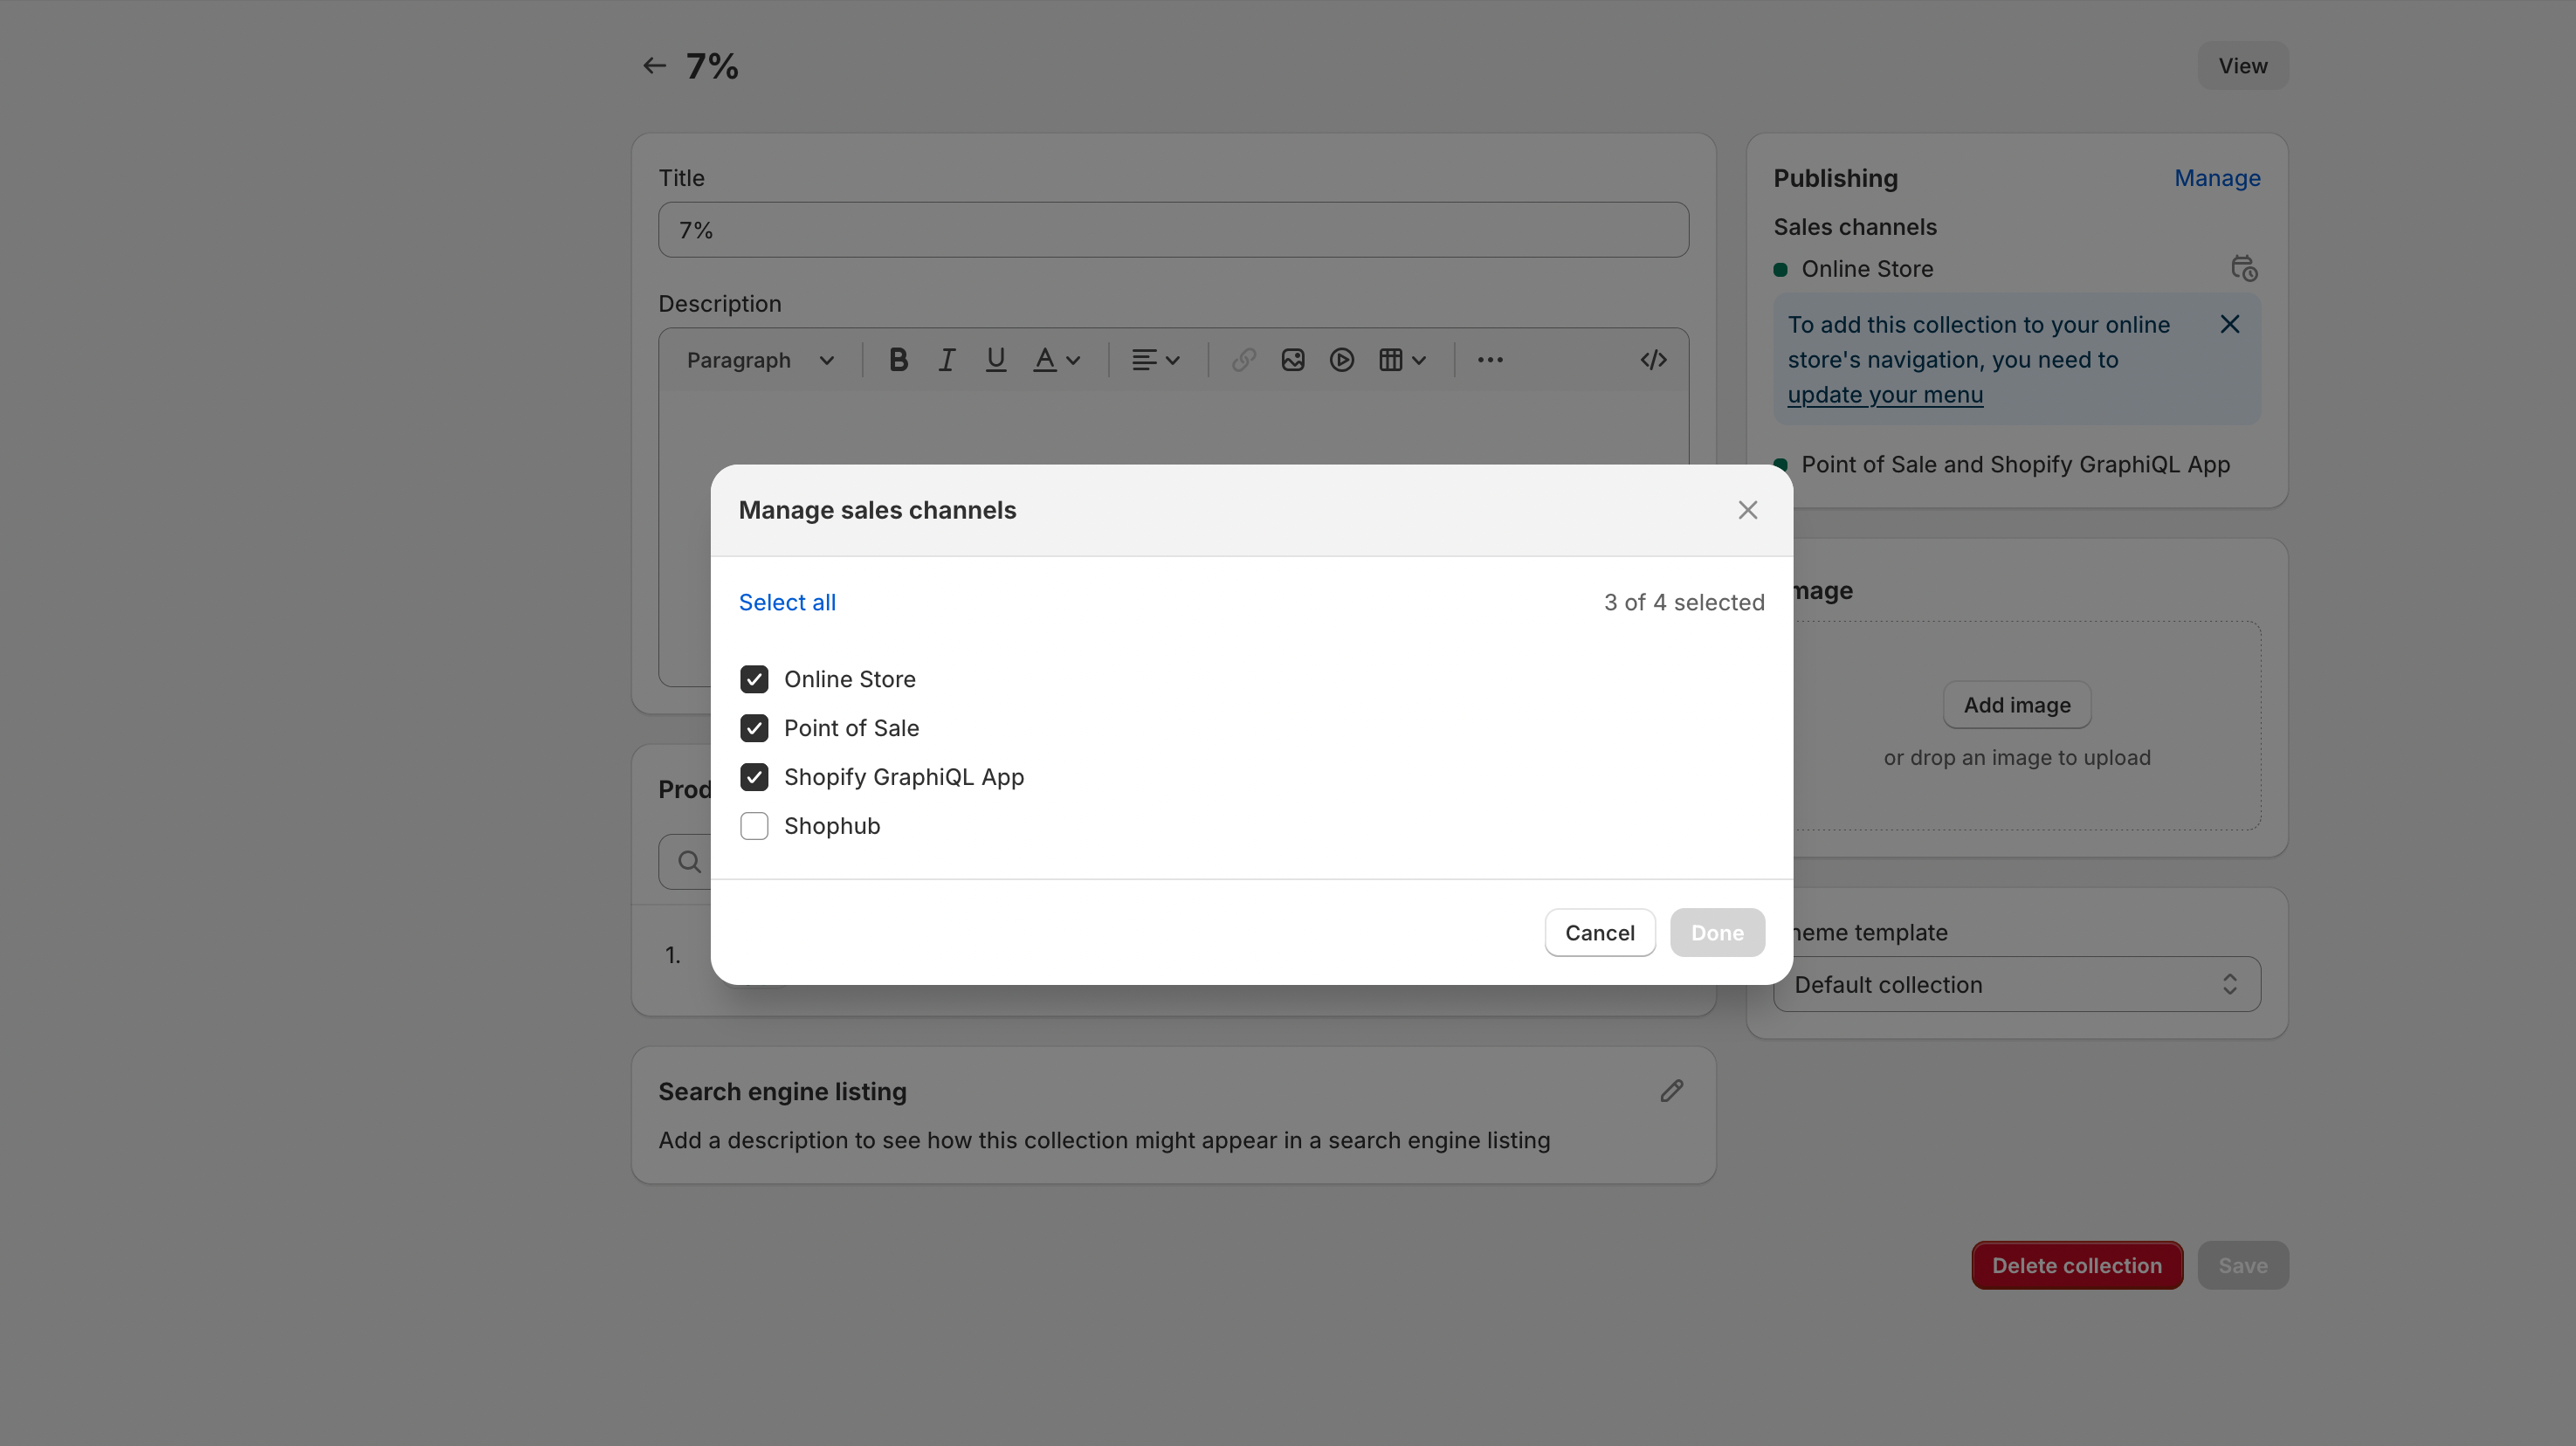Open the update your menu link
This screenshot has height=1446, width=2576.
tap(1884, 394)
